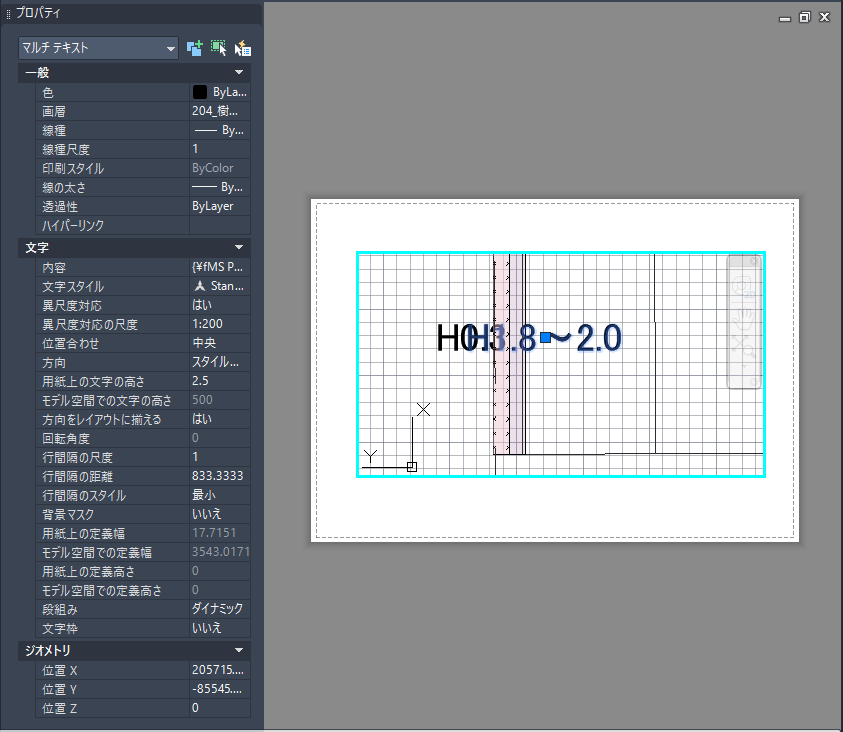The width and height of the screenshot is (843, 732).
Task: Select the Pan hand tool
Action: click(x=744, y=319)
